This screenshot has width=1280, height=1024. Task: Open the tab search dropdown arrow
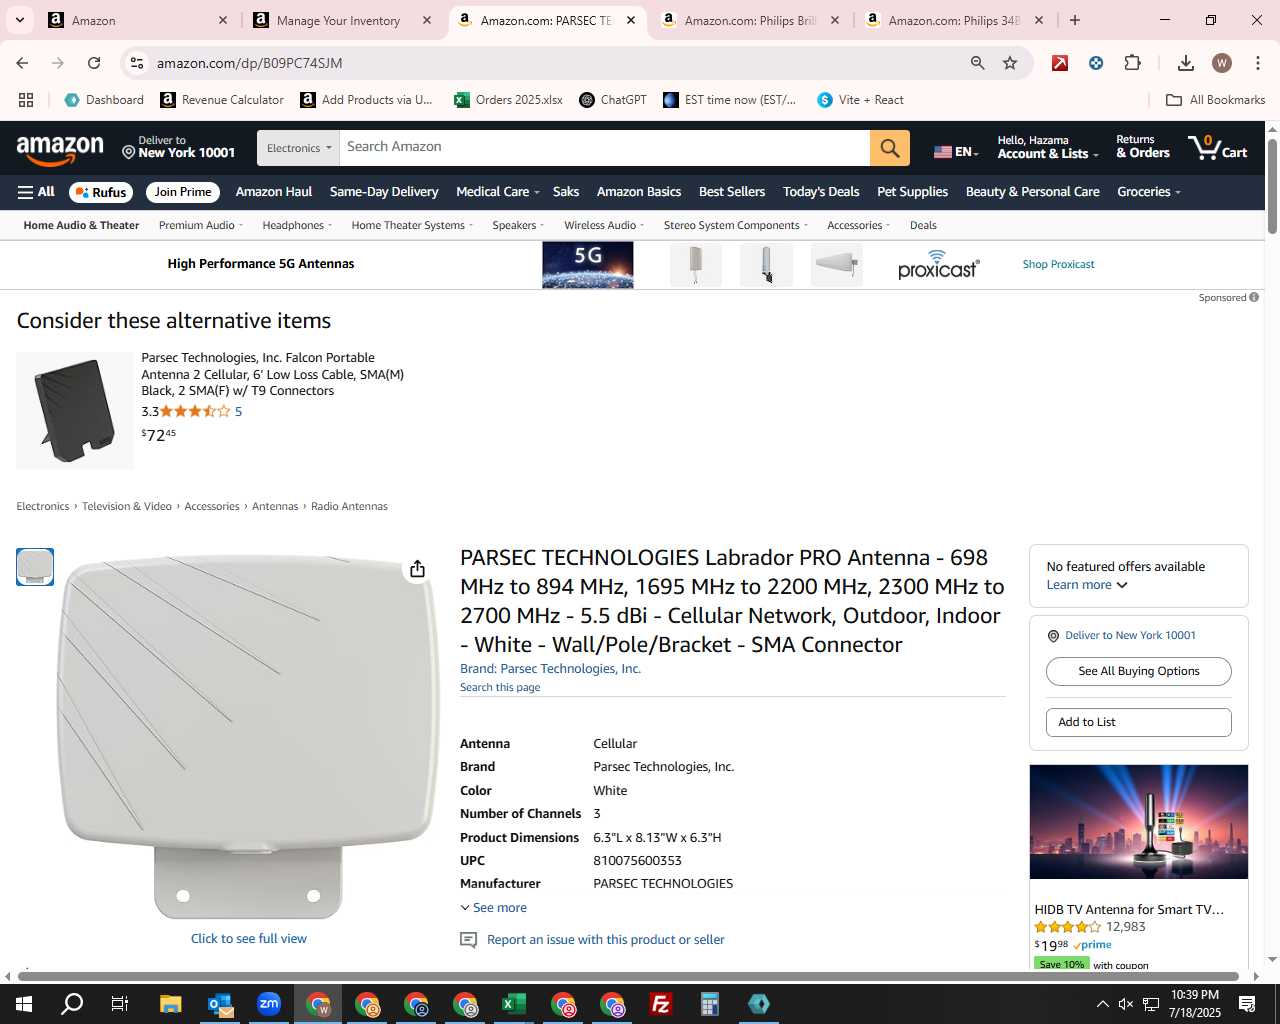pos(19,20)
